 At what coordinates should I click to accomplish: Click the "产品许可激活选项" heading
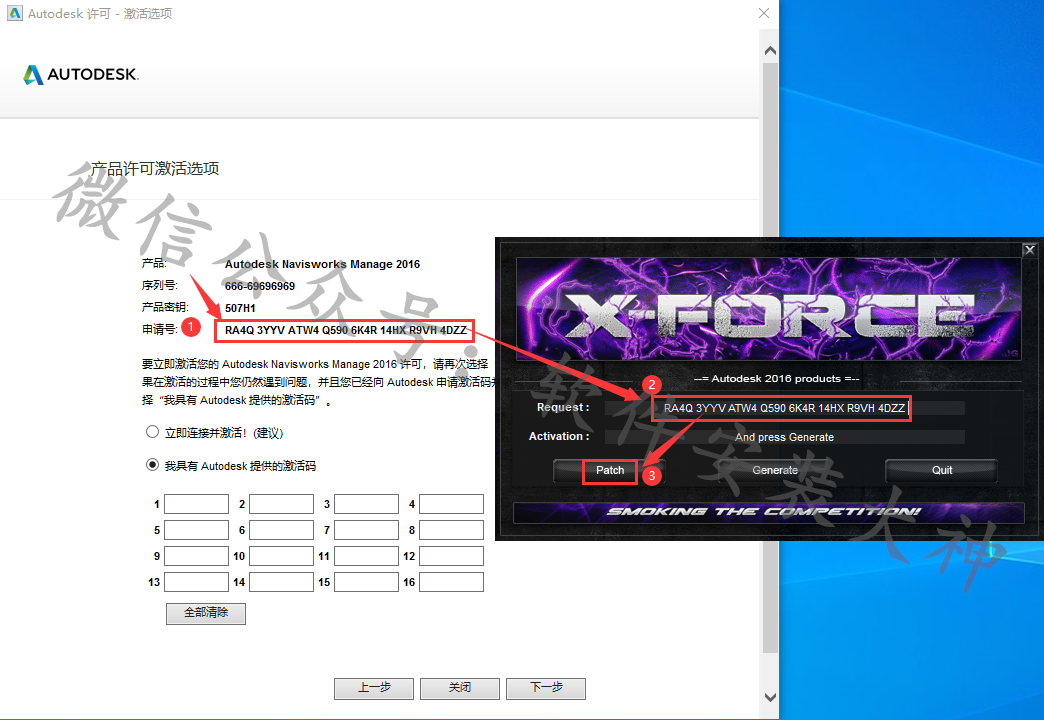(155, 169)
